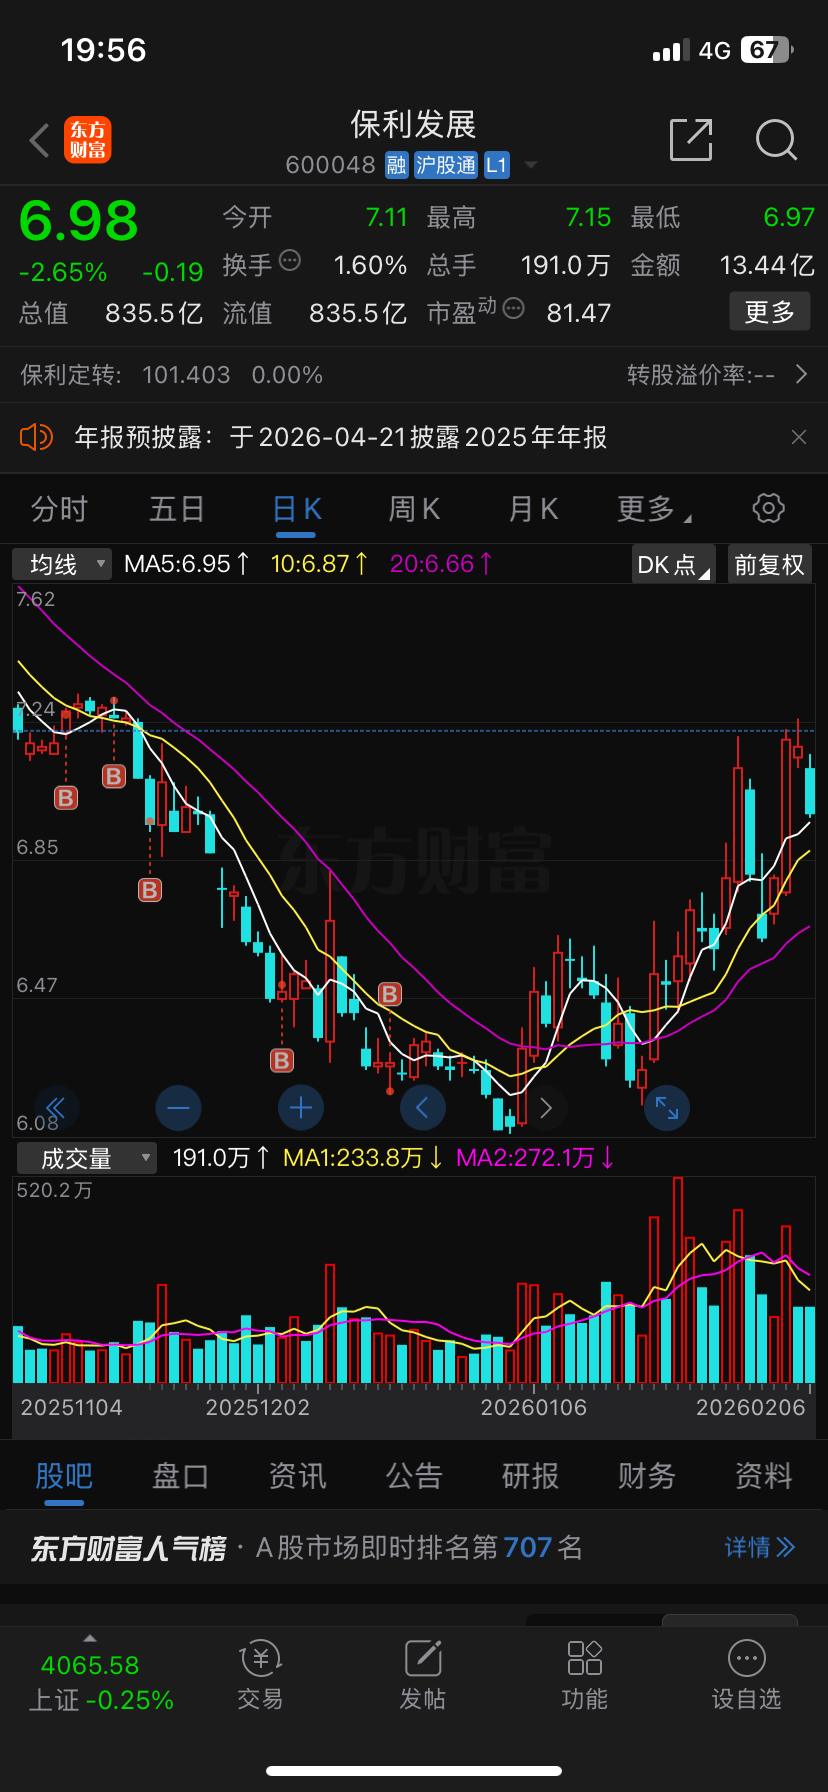Tap the 融 margin badge

point(397,165)
